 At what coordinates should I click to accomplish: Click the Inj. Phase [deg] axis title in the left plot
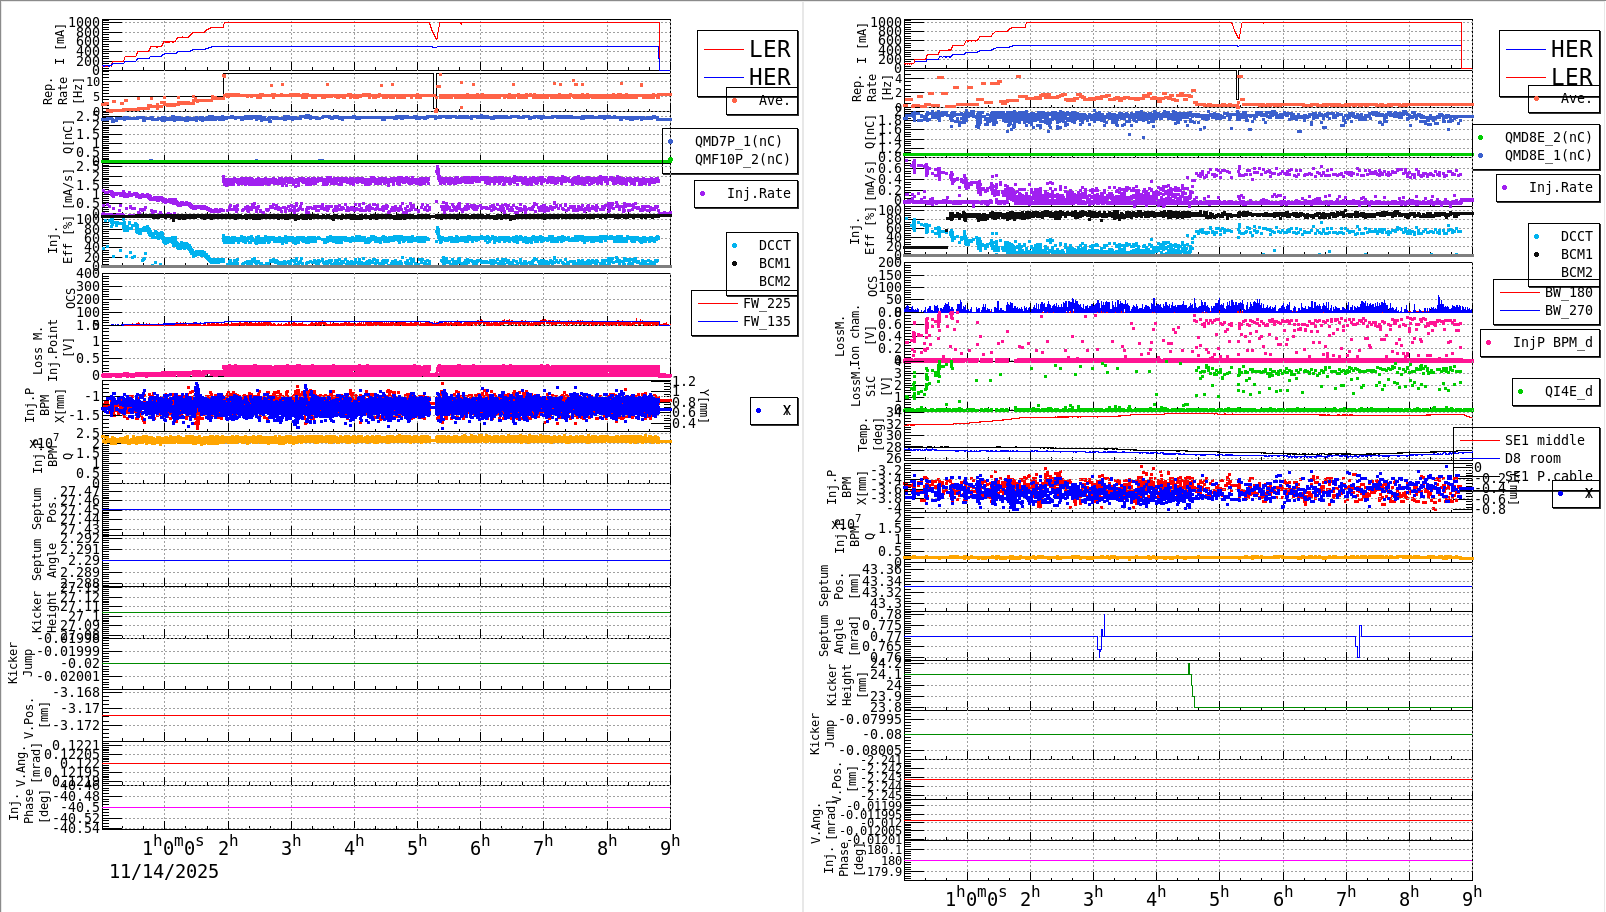28,806
